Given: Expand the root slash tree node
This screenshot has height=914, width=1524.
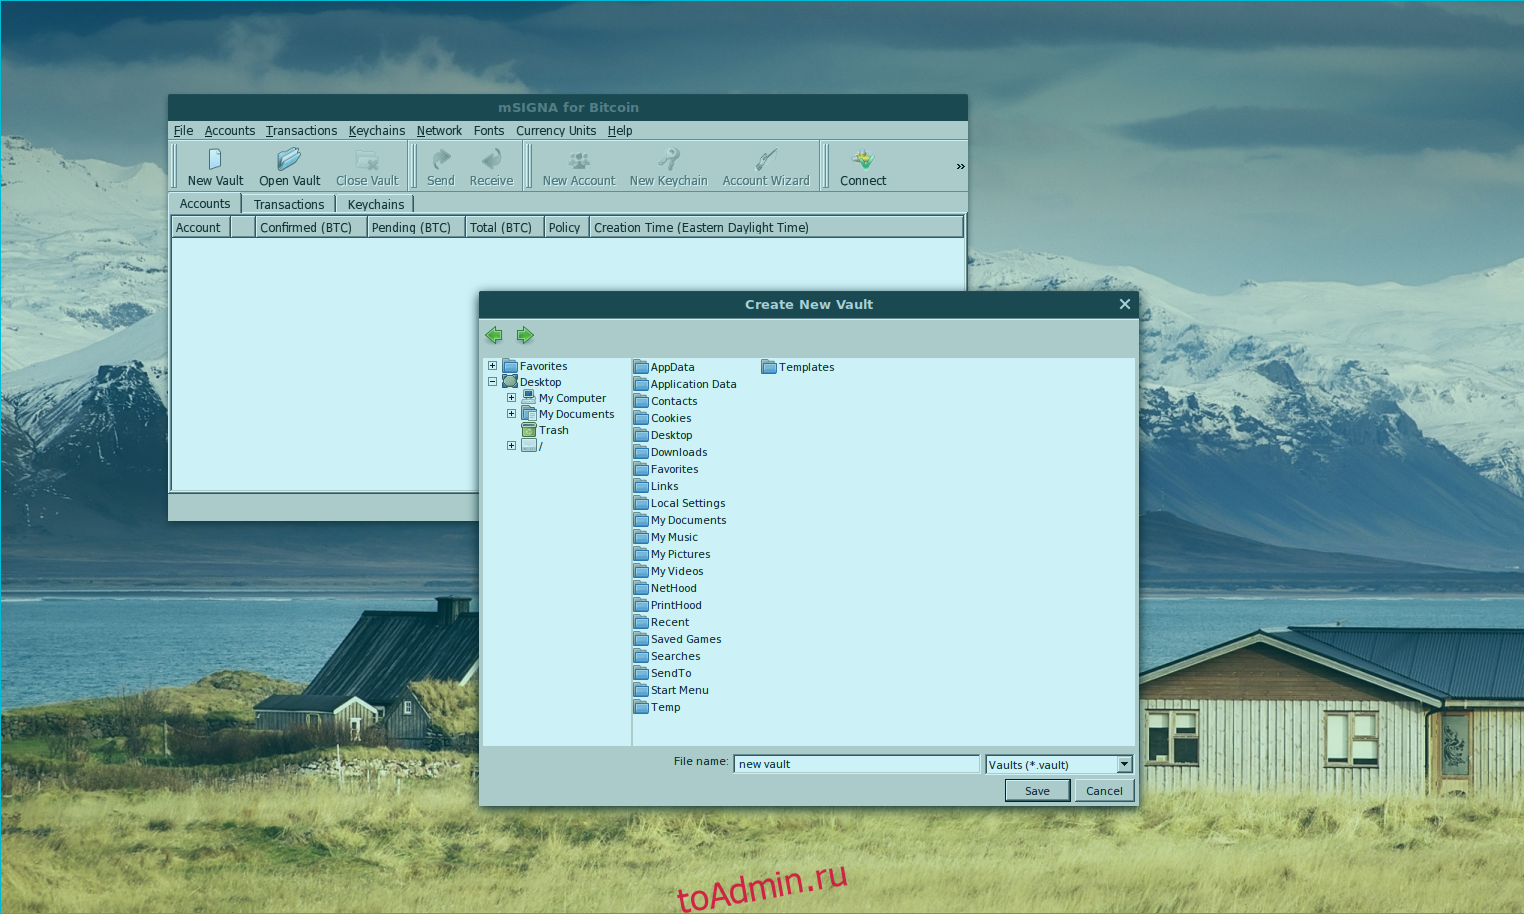Looking at the screenshot, I should pyautogui.click(x=511, y=446).
